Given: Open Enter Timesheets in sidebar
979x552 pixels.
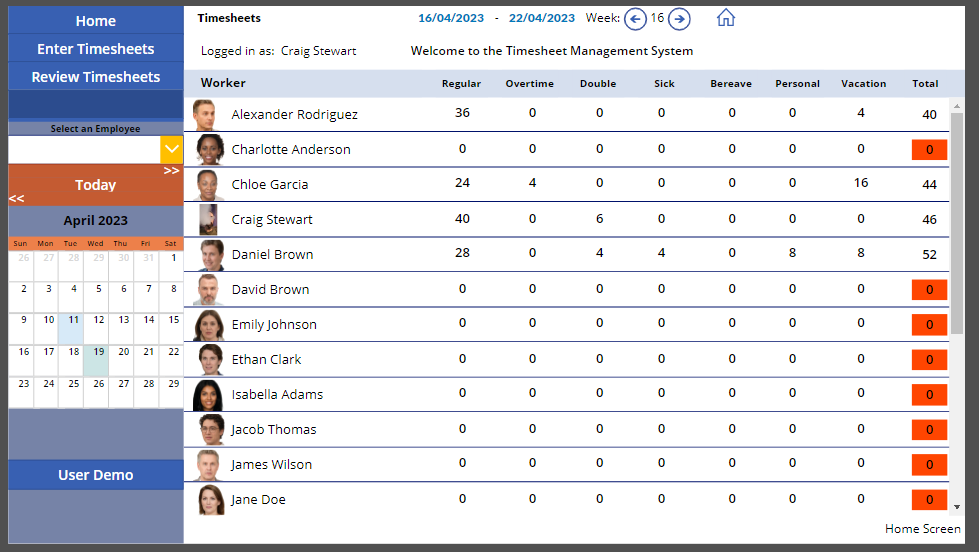Looking at the screenshot, I should [x=96, y=49].
